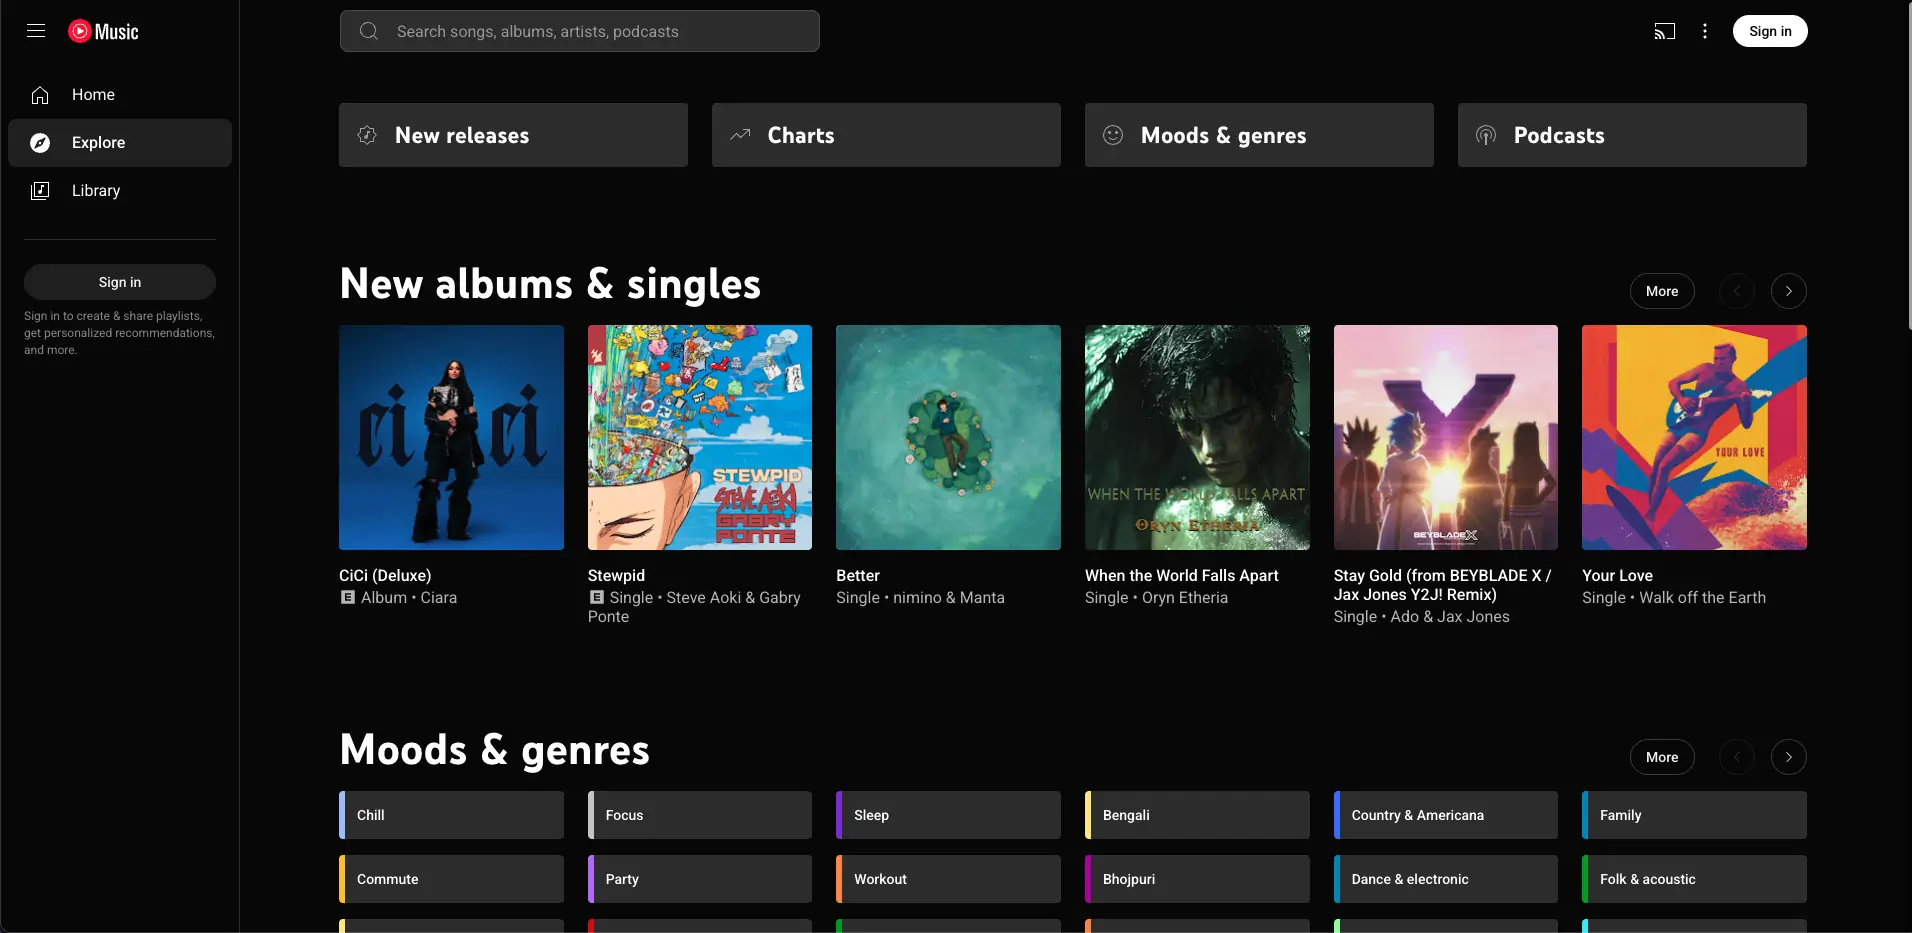Image resolution: width=1912 pixels, height=933 pixels.
Task: Open the New releases section
Action: click(x=513, y=135)
